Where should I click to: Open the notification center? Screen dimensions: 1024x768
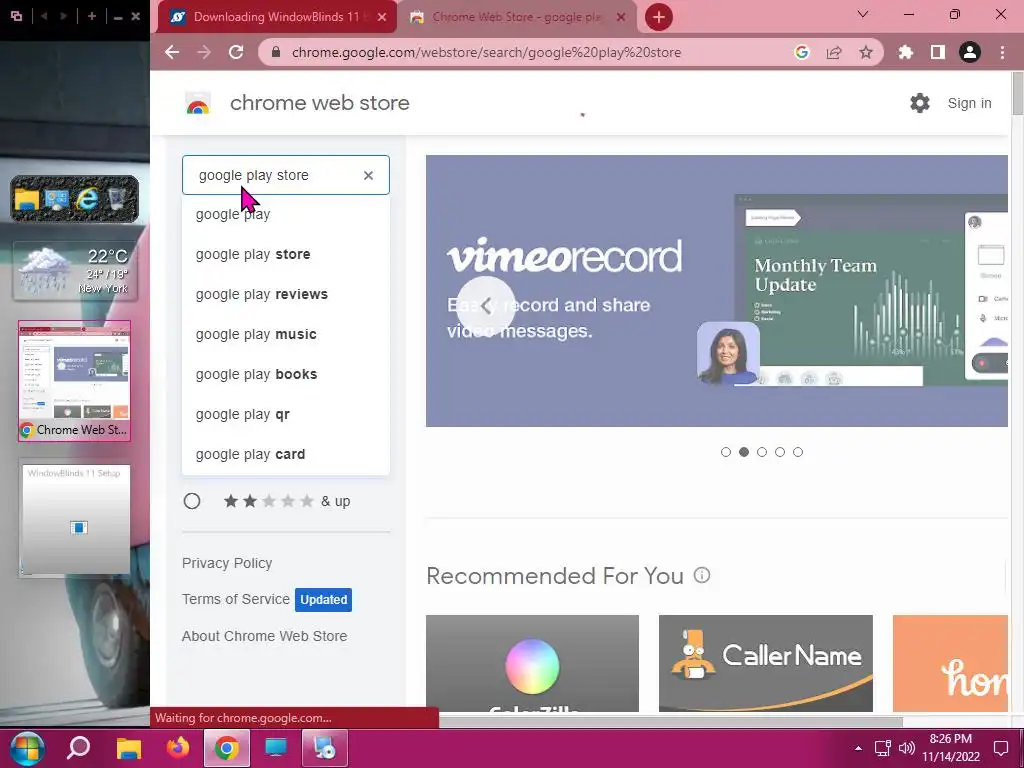[x=1000, y=748]
